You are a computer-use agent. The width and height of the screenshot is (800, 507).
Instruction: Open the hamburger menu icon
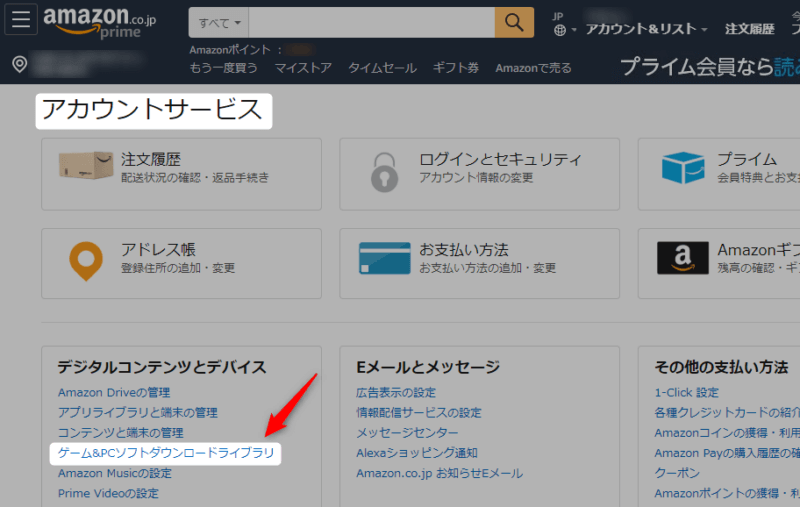tap(21, 19)
